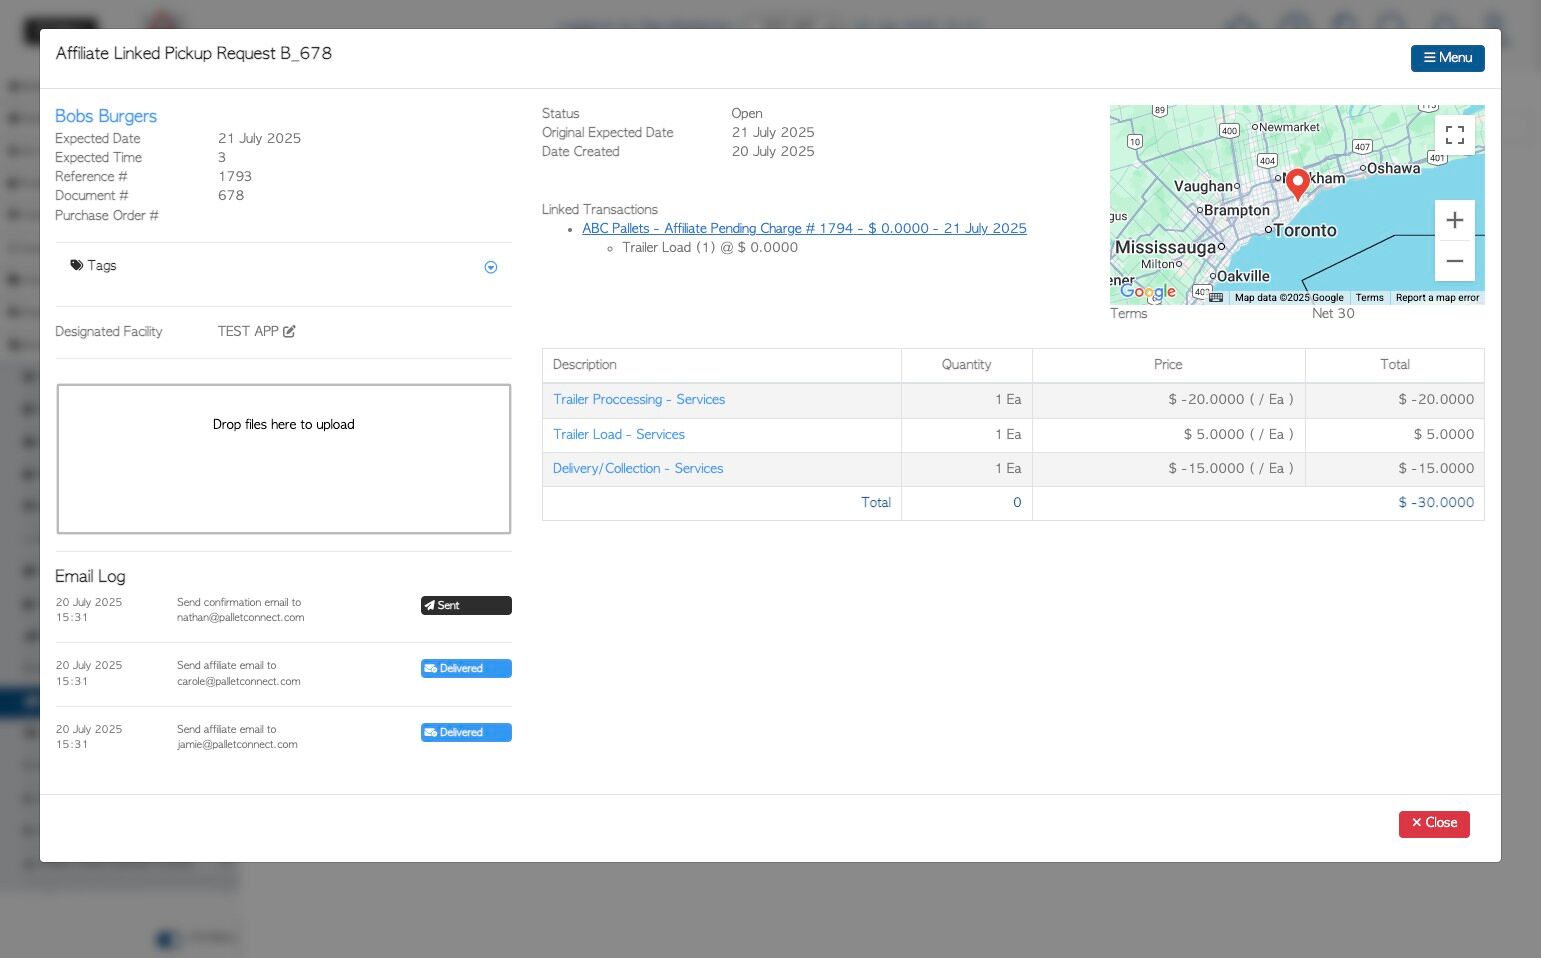This screenshot has height=958, width=1541.
Task: Click the Tags label icon
Action: click(x=77, y=265)
